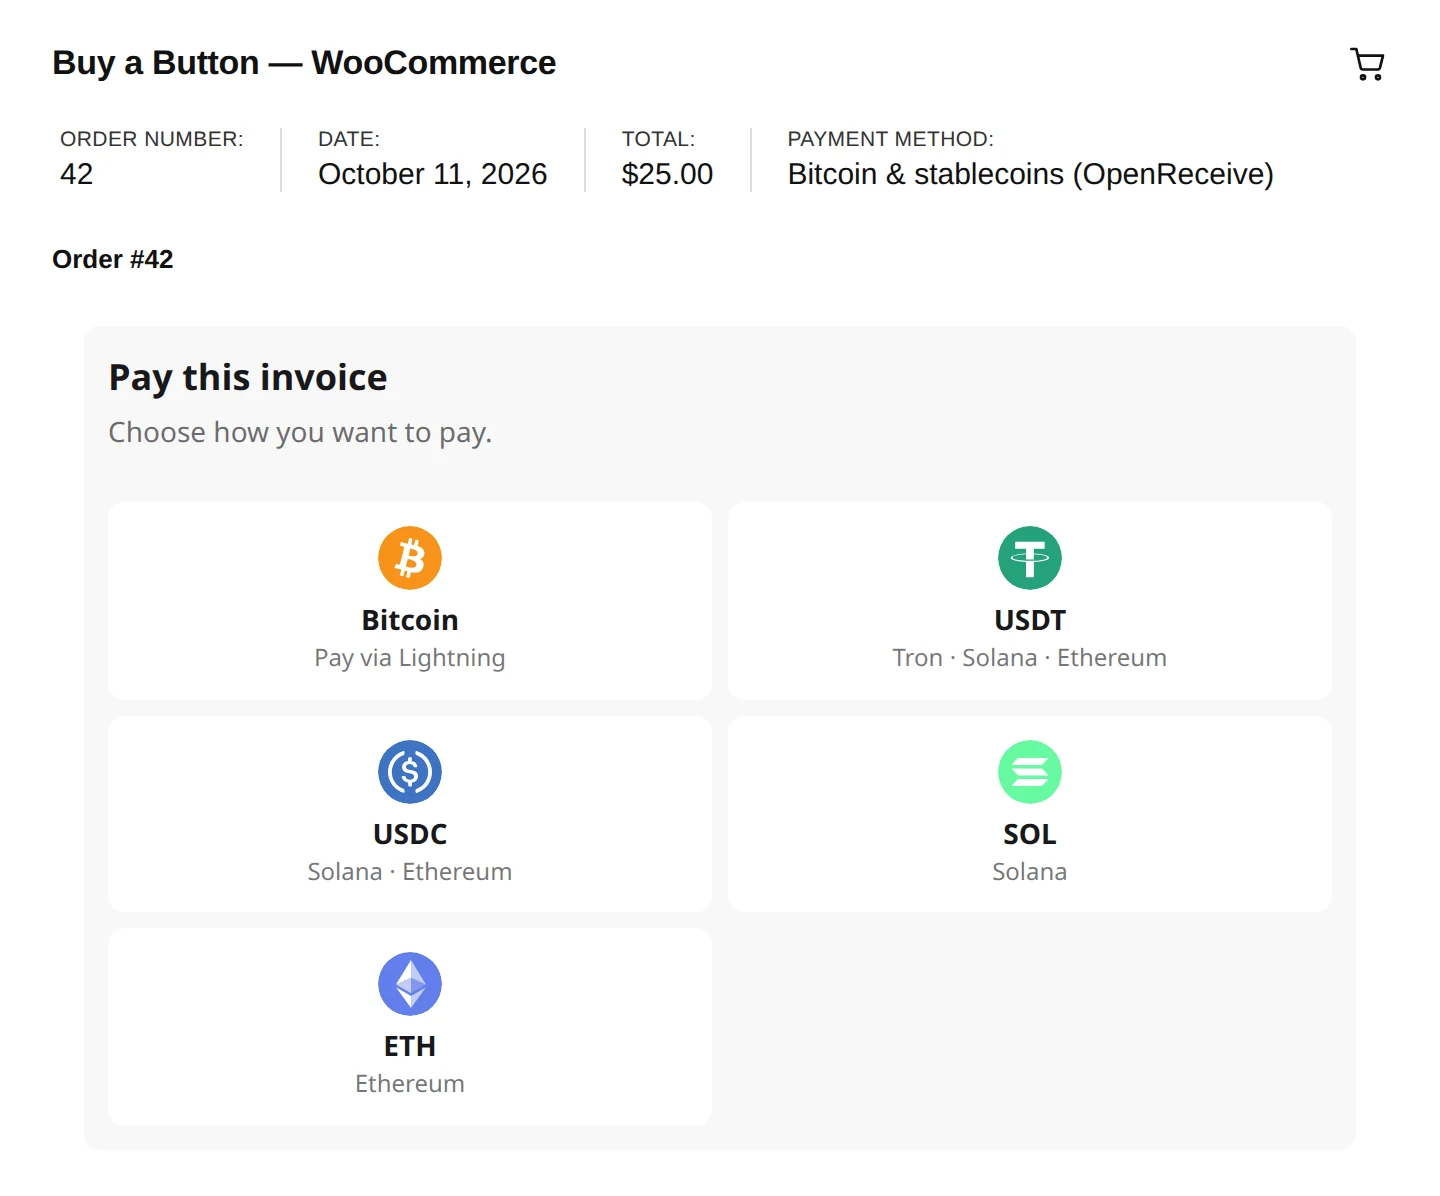The image size is (1440, 1196).
Task: Click order number value '42'
Action: coord(77,174)
